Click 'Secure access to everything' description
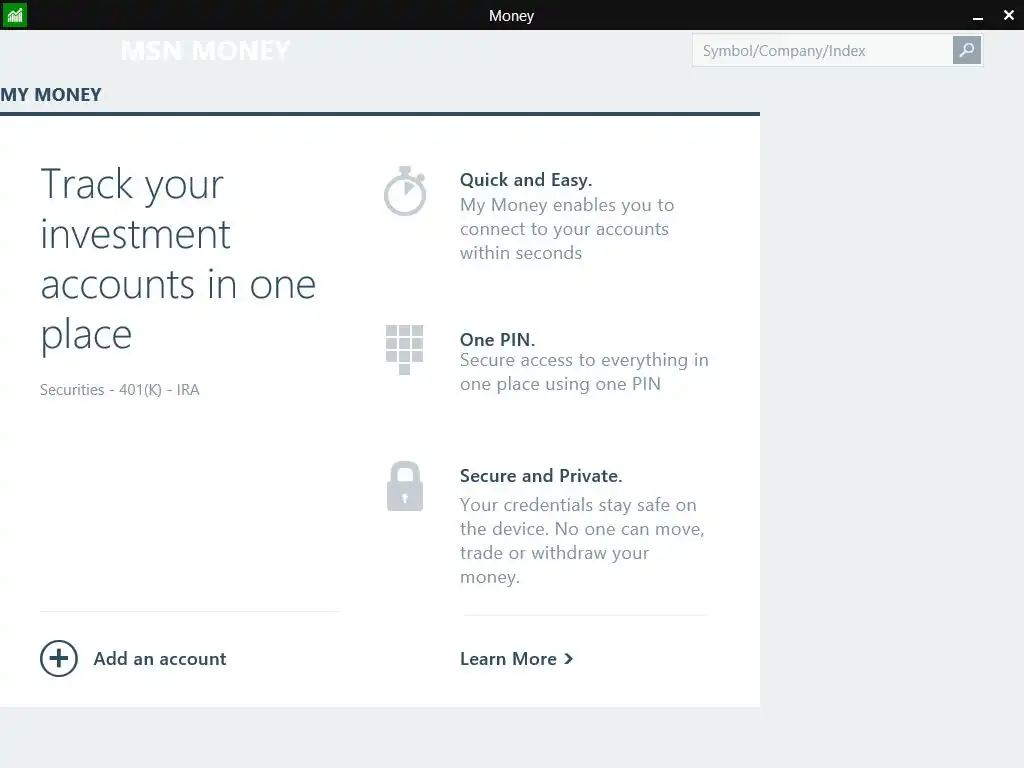Viewport: 1024px width, 768px height. 584,372
